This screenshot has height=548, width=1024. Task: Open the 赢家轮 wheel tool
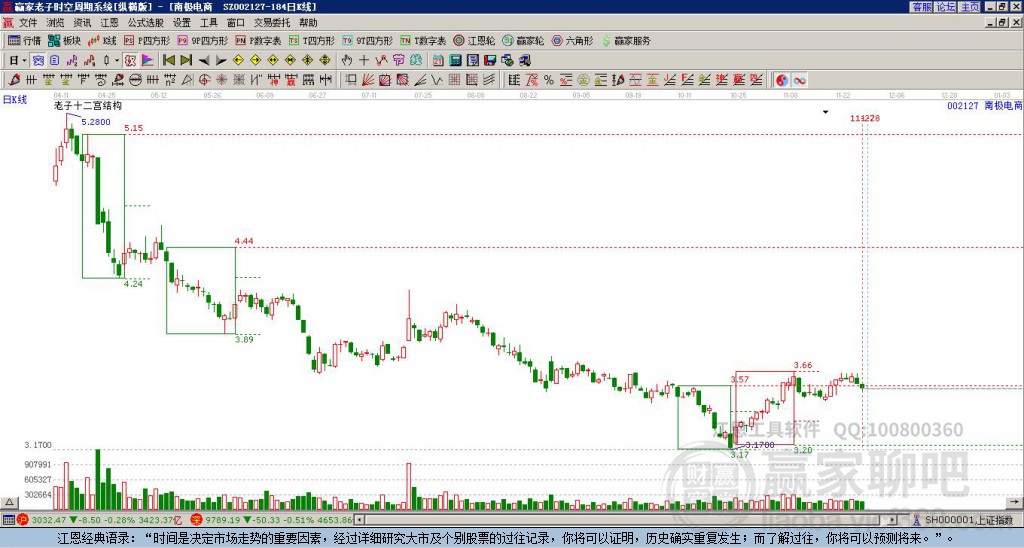click(x=523, y=40)
